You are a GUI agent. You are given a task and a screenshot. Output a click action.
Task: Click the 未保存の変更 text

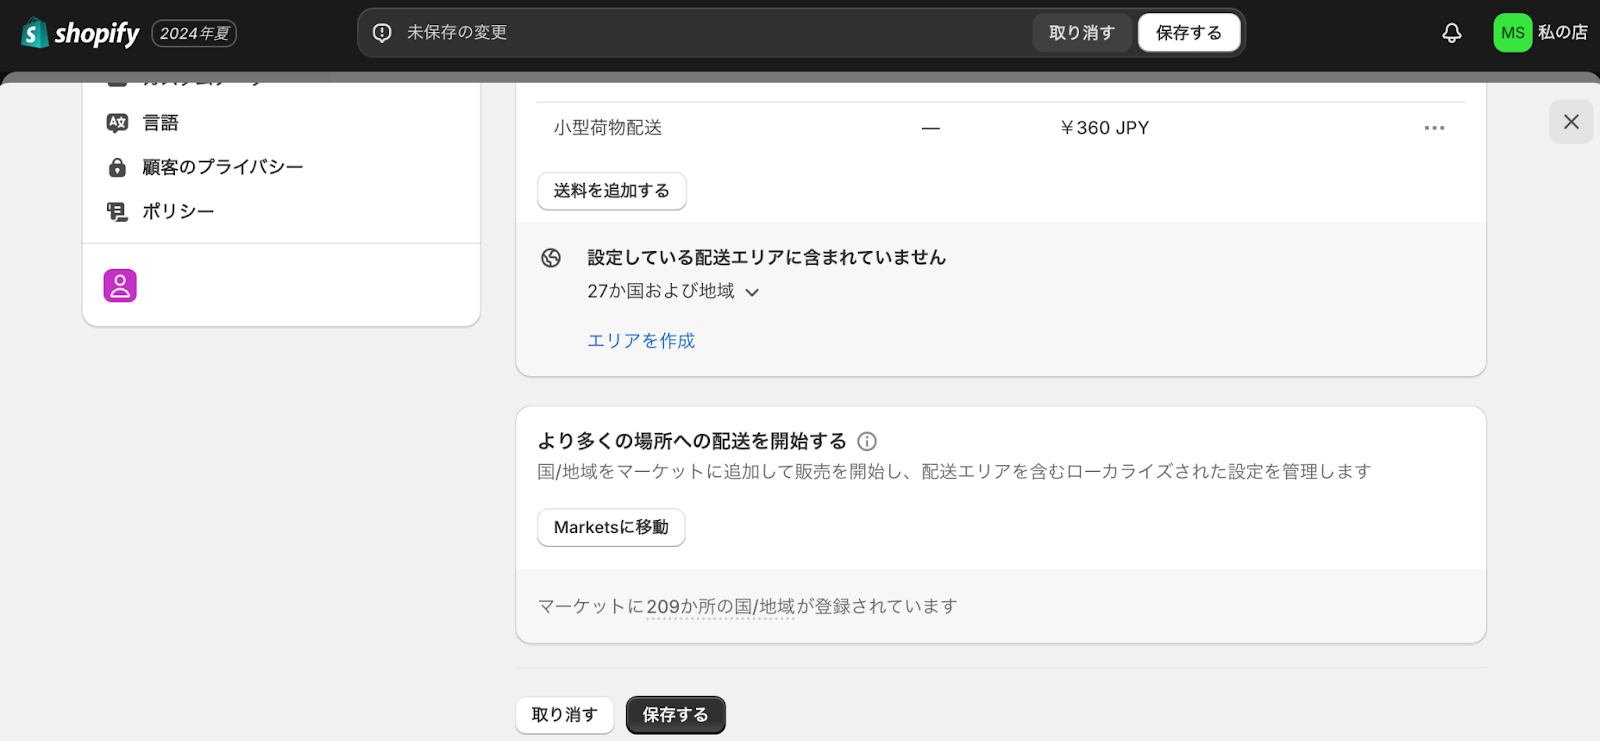(x=457, y=33)
